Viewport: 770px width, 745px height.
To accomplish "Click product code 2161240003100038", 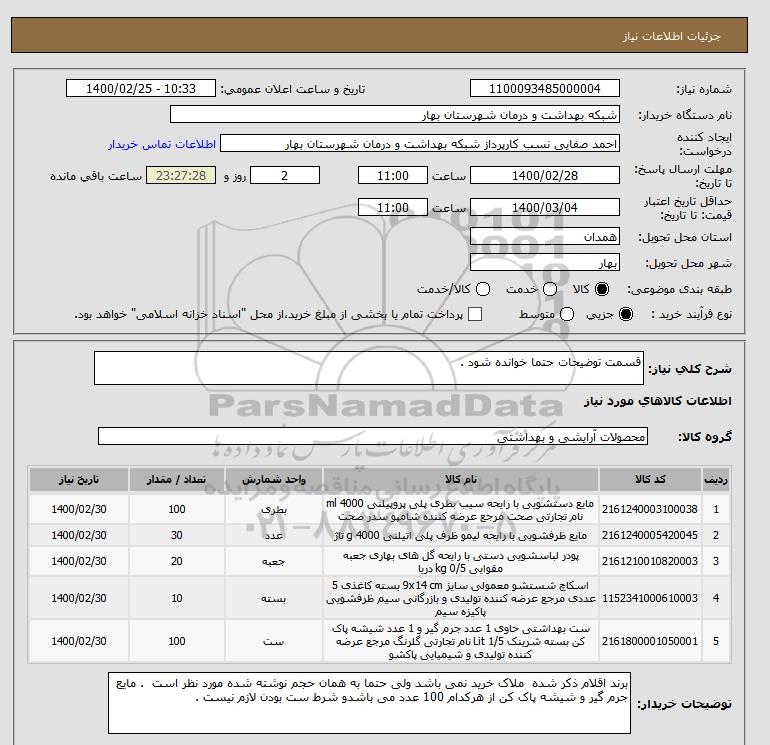I will pos(650,509).
